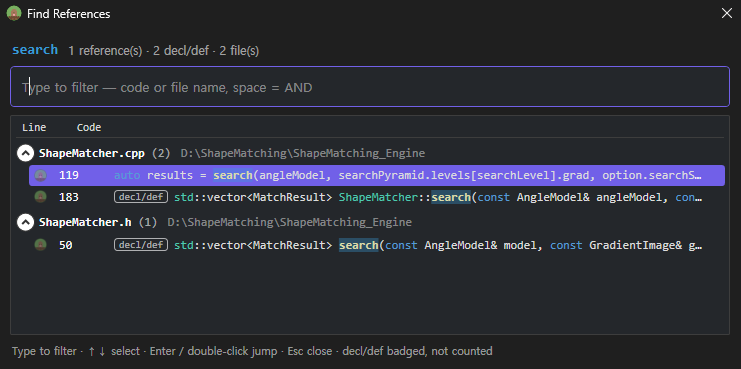Click the decl/def badge on line 50
The image size is (741, 369).
141,245
